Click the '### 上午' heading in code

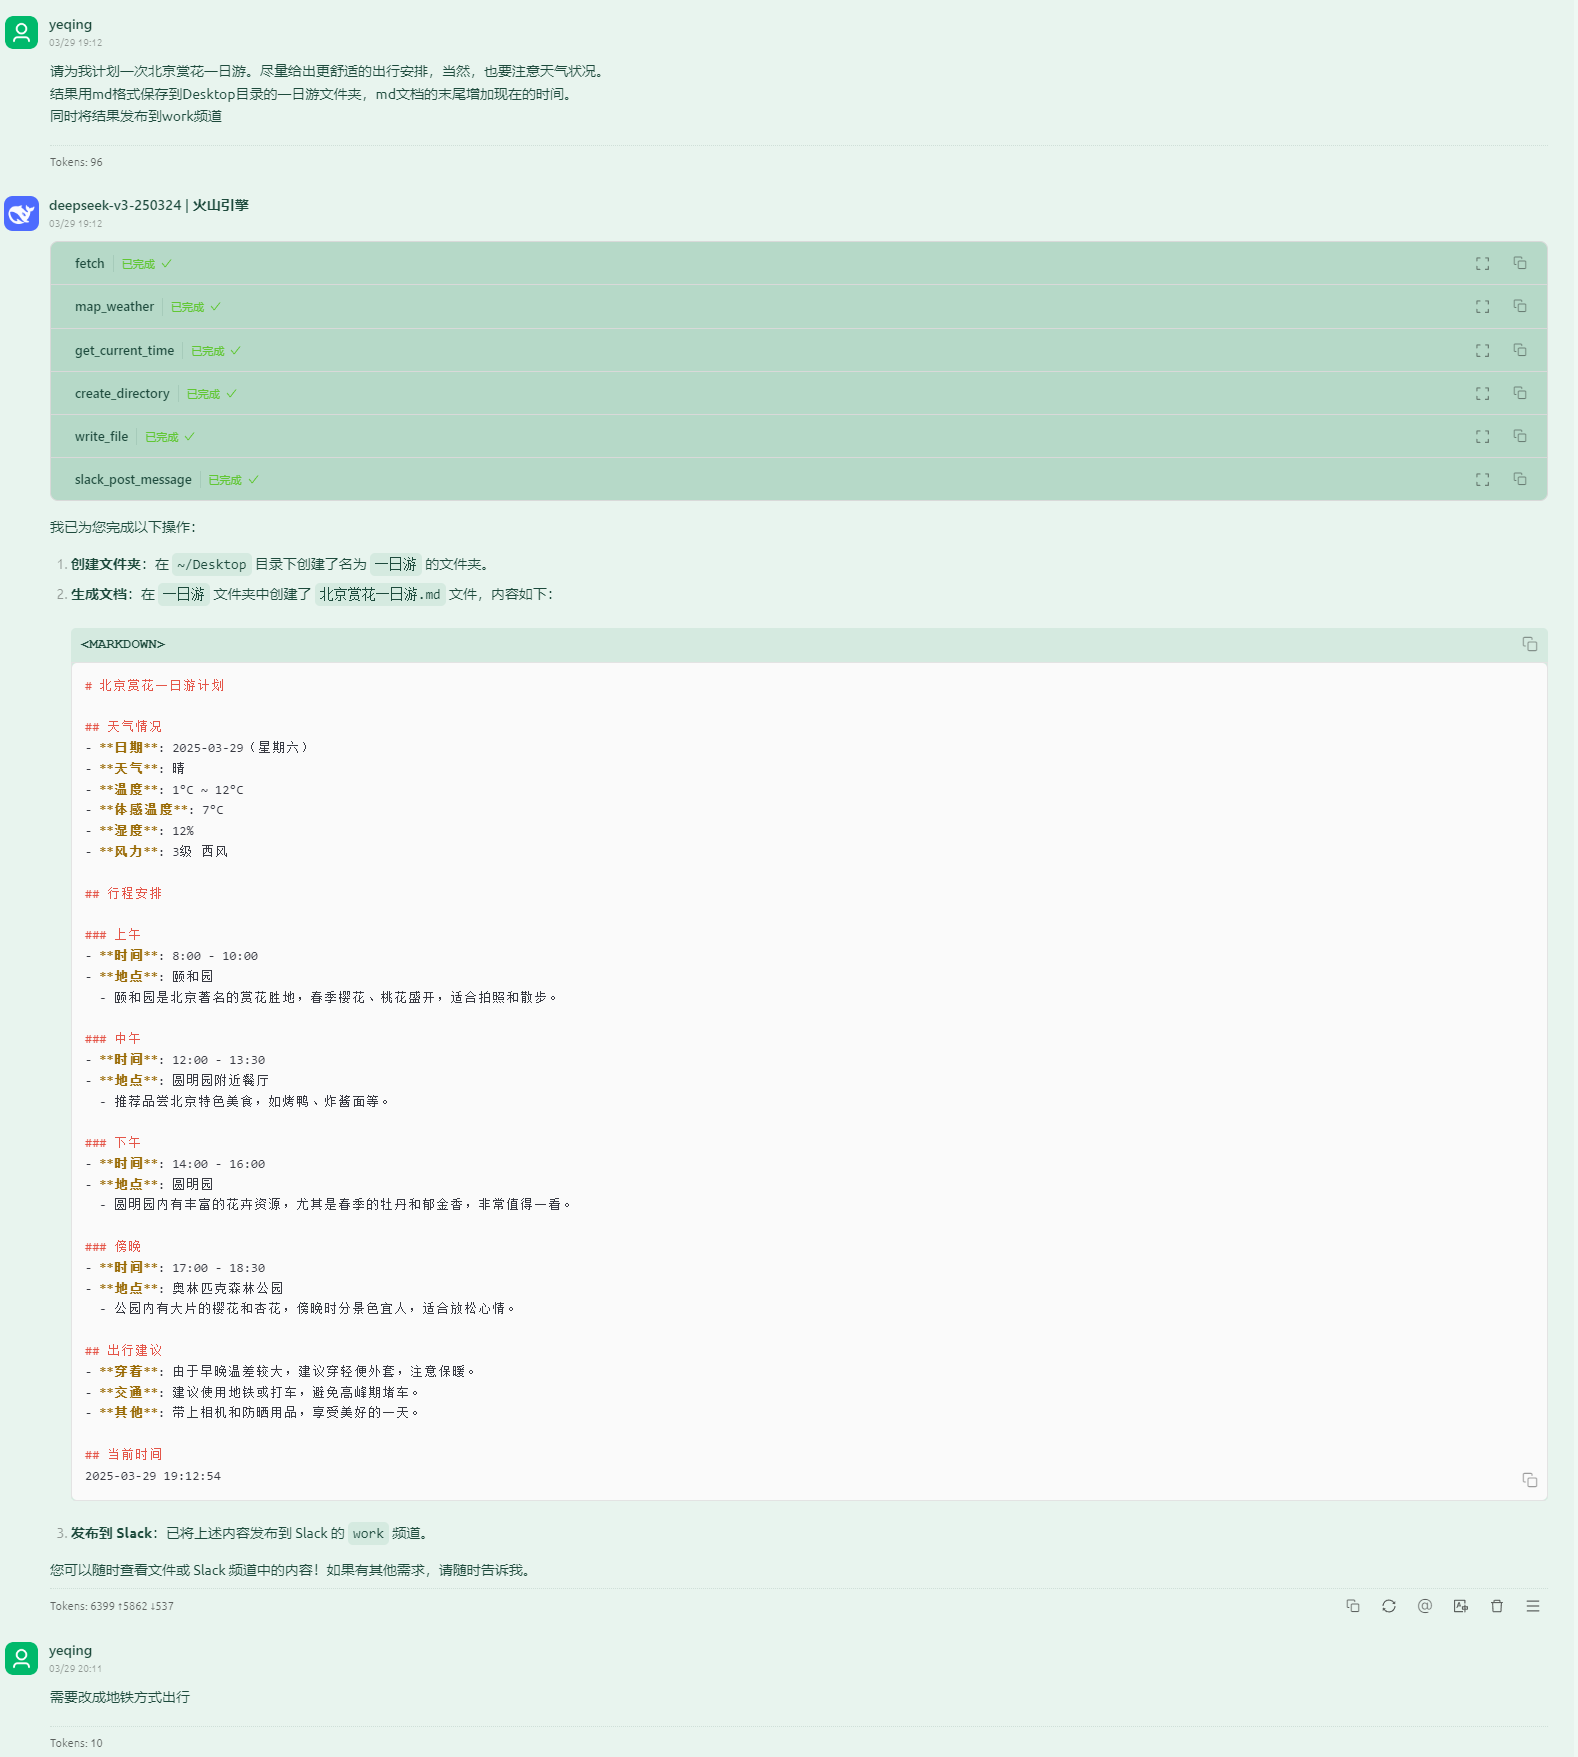(x=113, y=935)
